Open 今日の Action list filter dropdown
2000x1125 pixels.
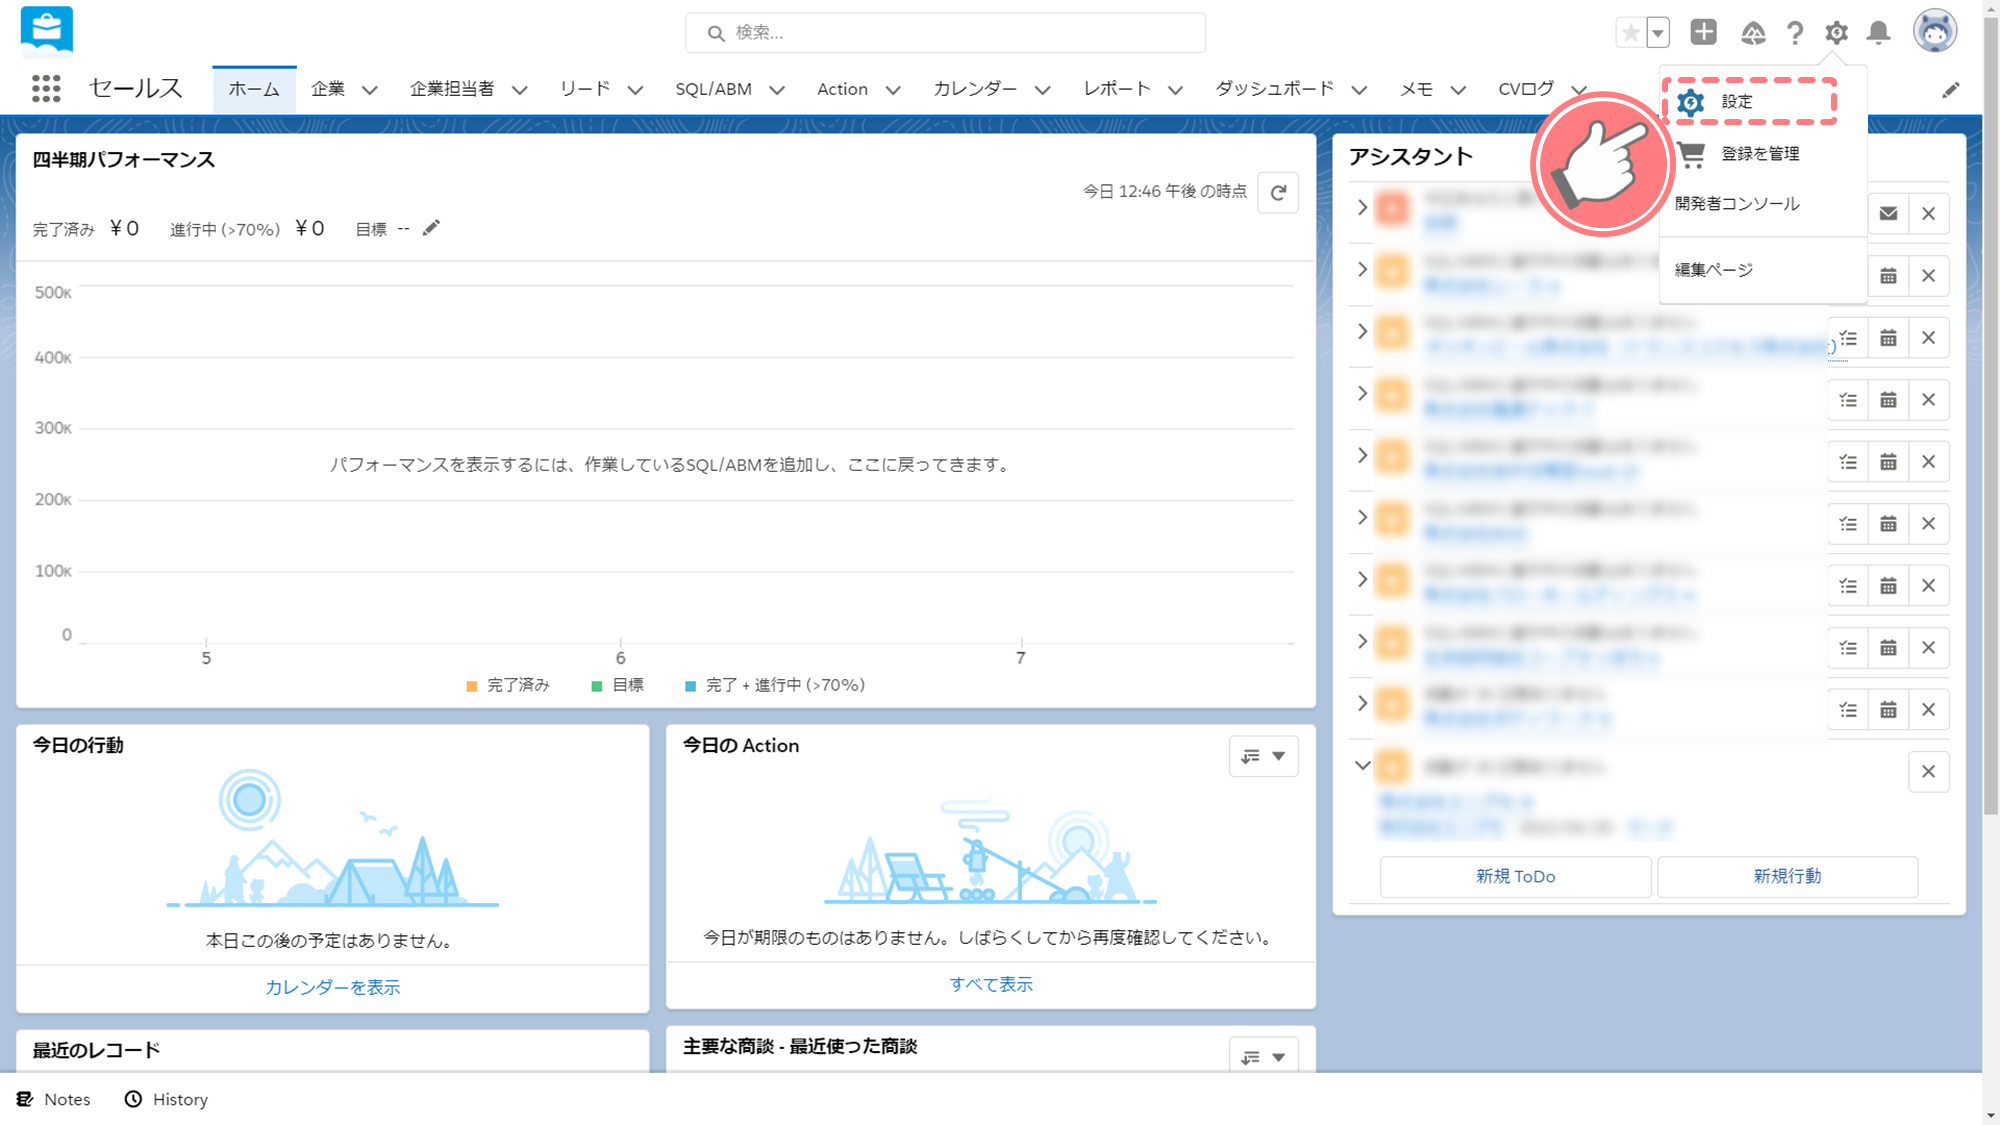1264,756
